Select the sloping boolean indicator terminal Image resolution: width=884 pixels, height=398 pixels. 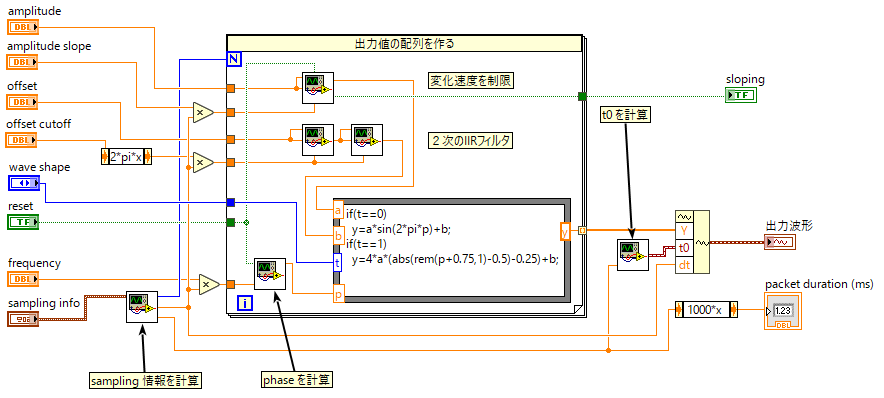click(x=741, y=95)
